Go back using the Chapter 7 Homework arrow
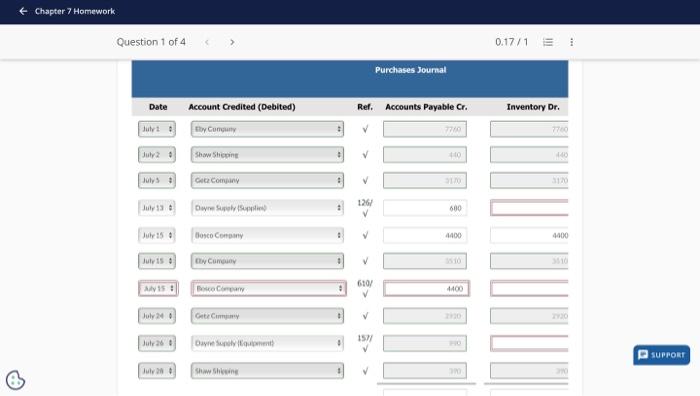Viewport: 700px width, 396px height. click(23, 11)
